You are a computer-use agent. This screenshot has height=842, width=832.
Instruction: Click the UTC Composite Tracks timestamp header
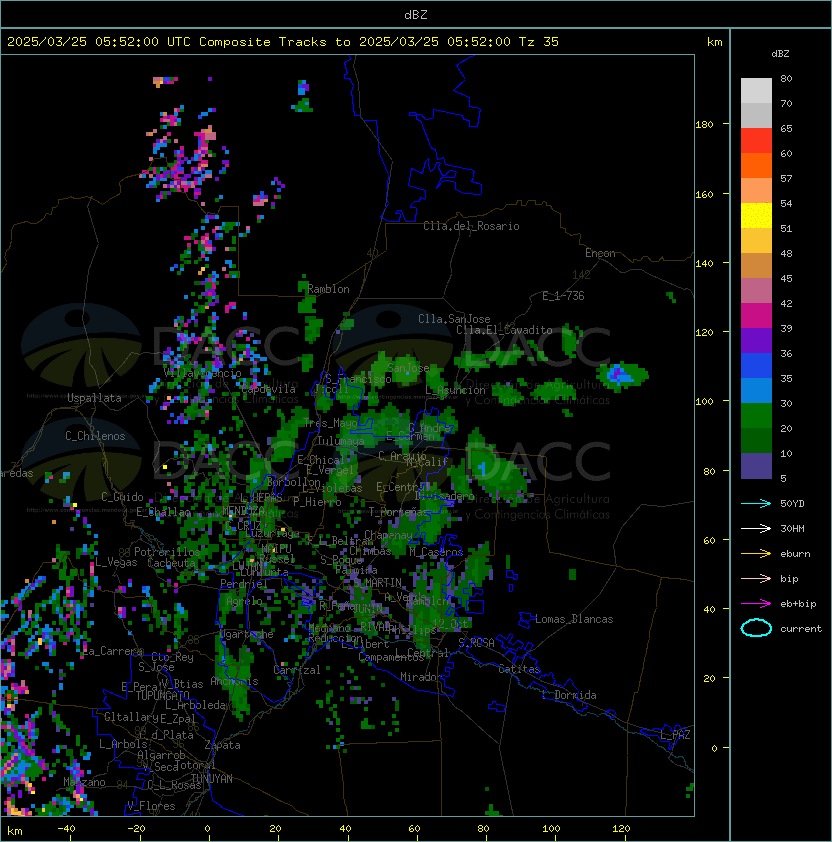tap(283, 42)
